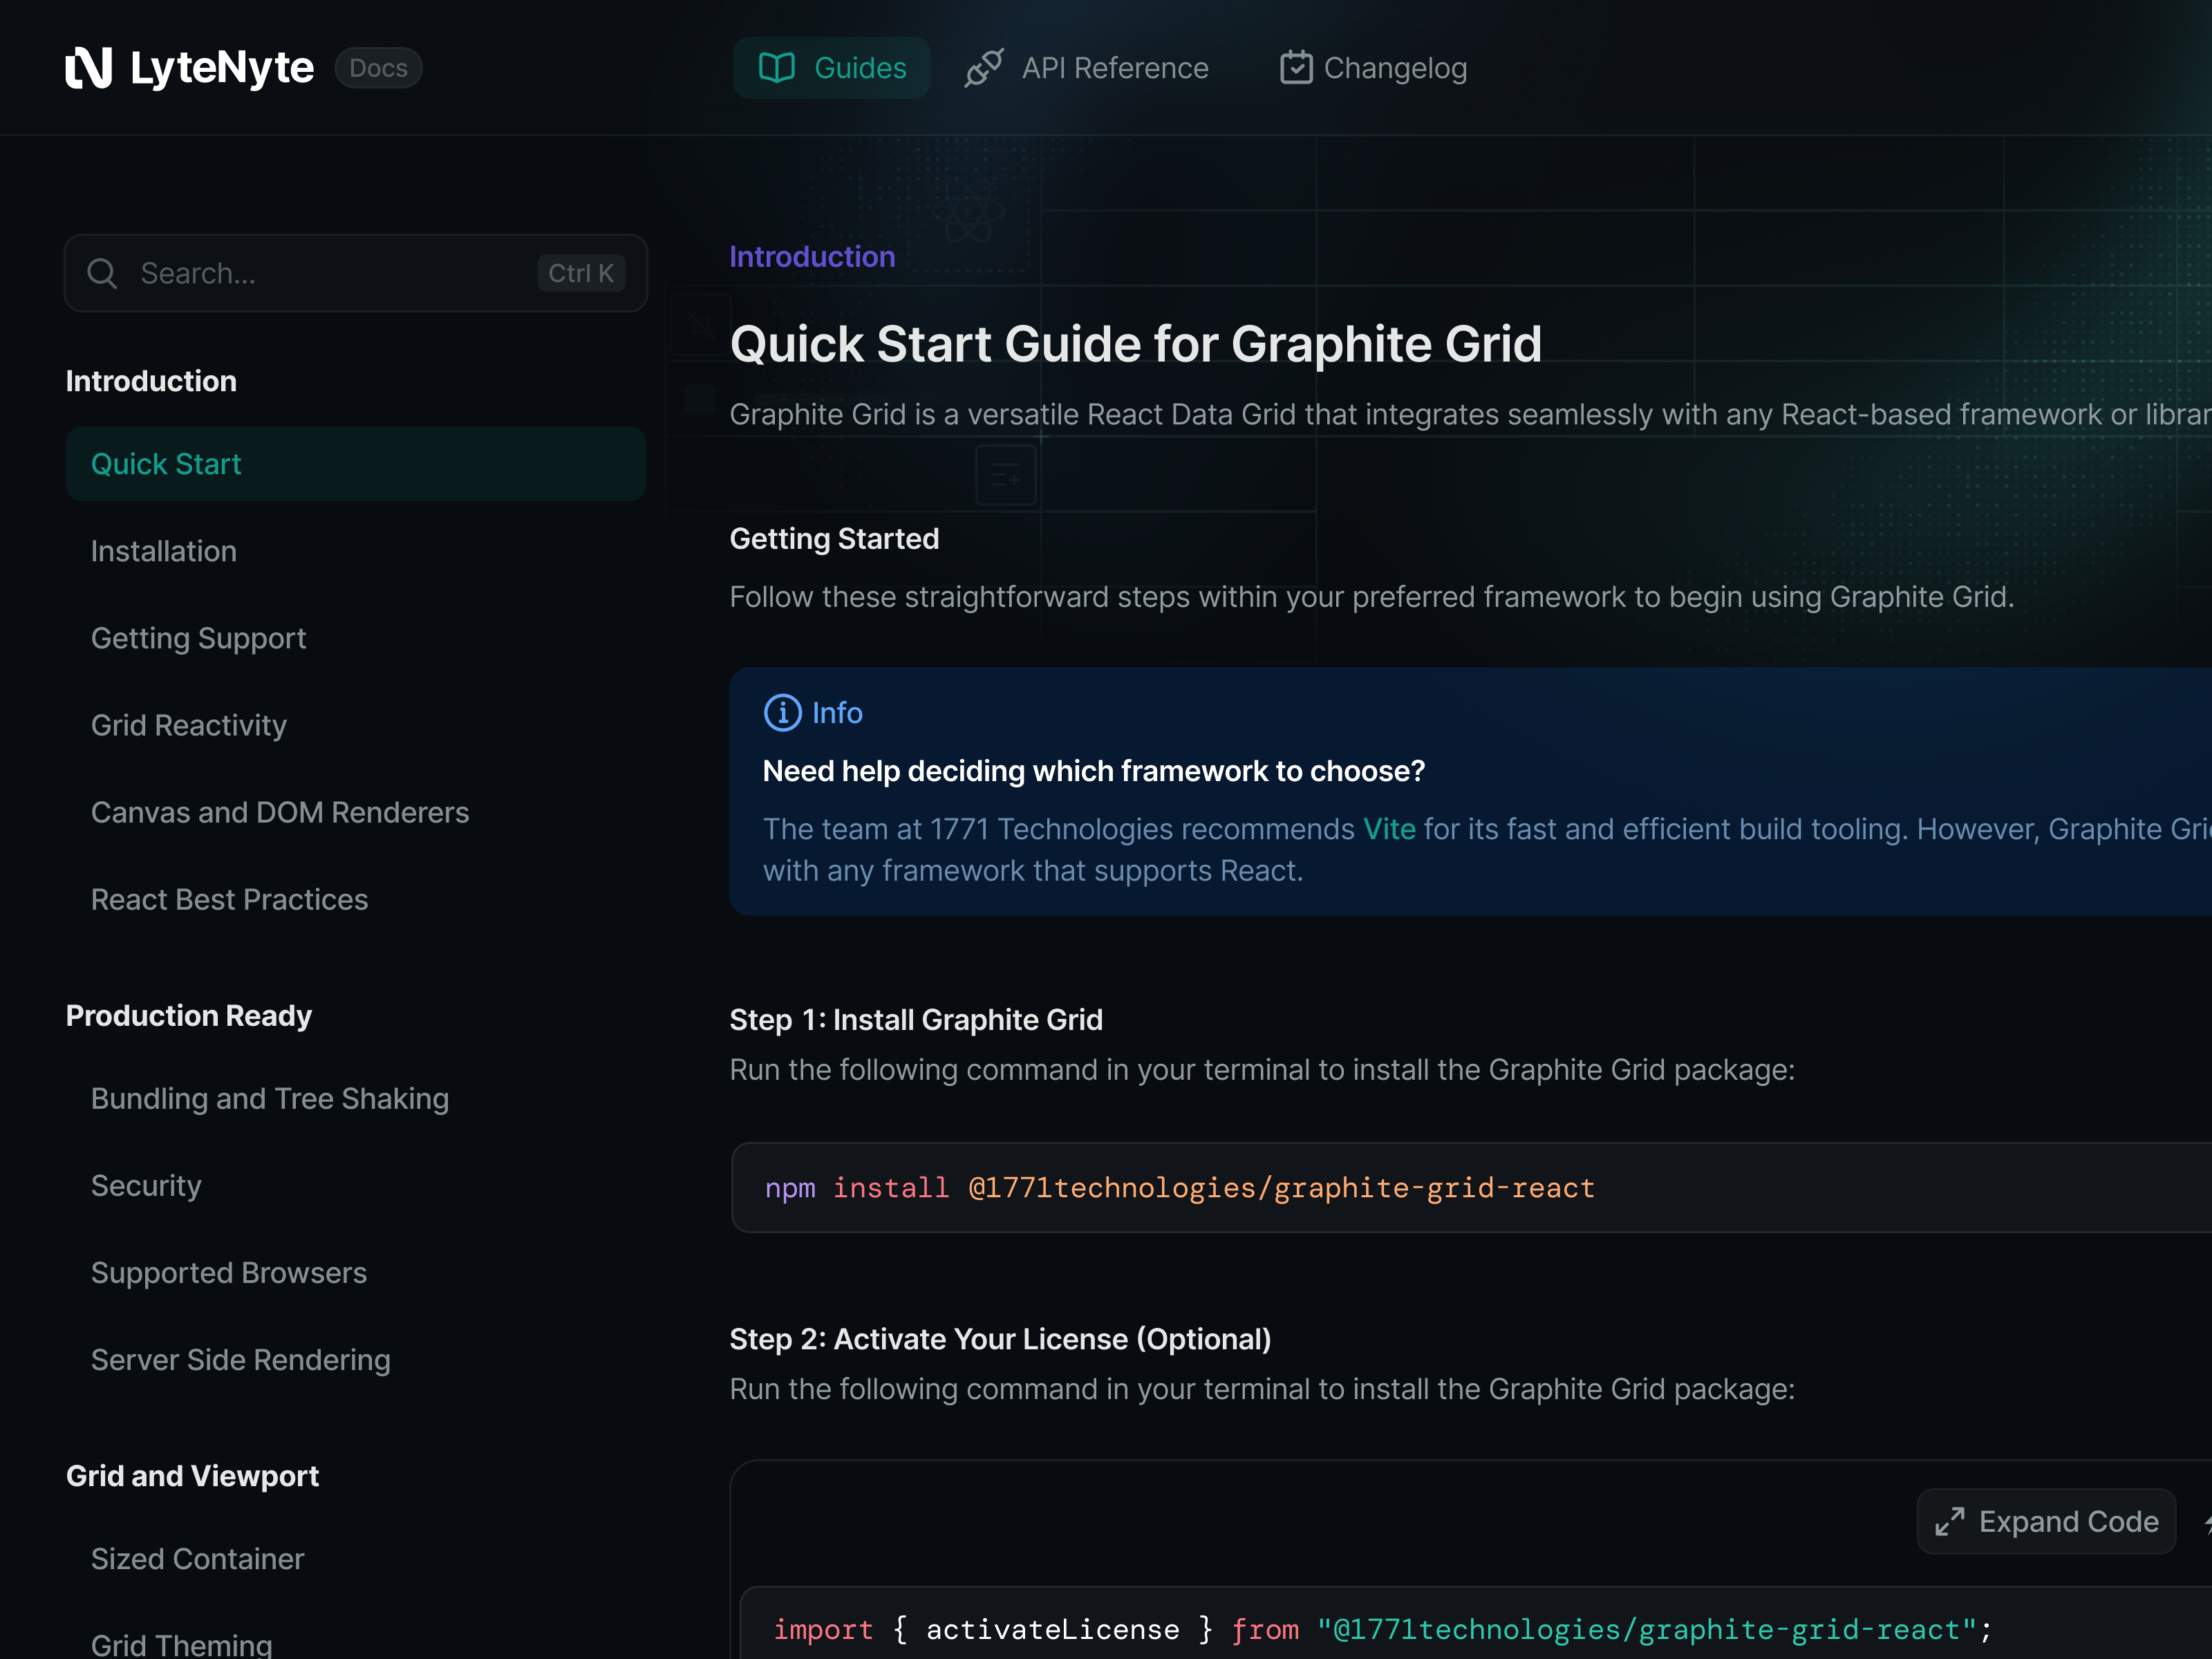The width and height of the screenshot is (2212, 1659).
Task: Follow the Vite link in the info box
Action: [x=1389, y=829]
